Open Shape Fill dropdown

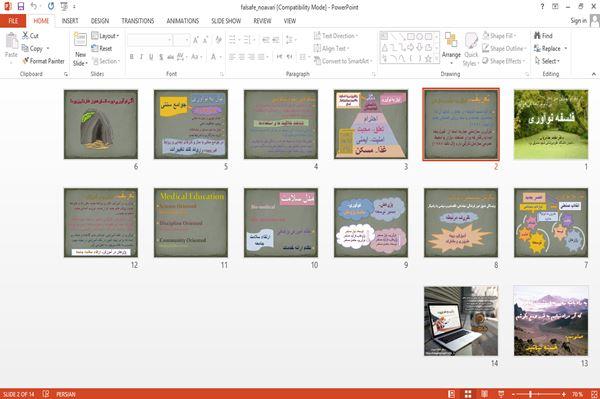pyautogui.click(x=499, y=36)
